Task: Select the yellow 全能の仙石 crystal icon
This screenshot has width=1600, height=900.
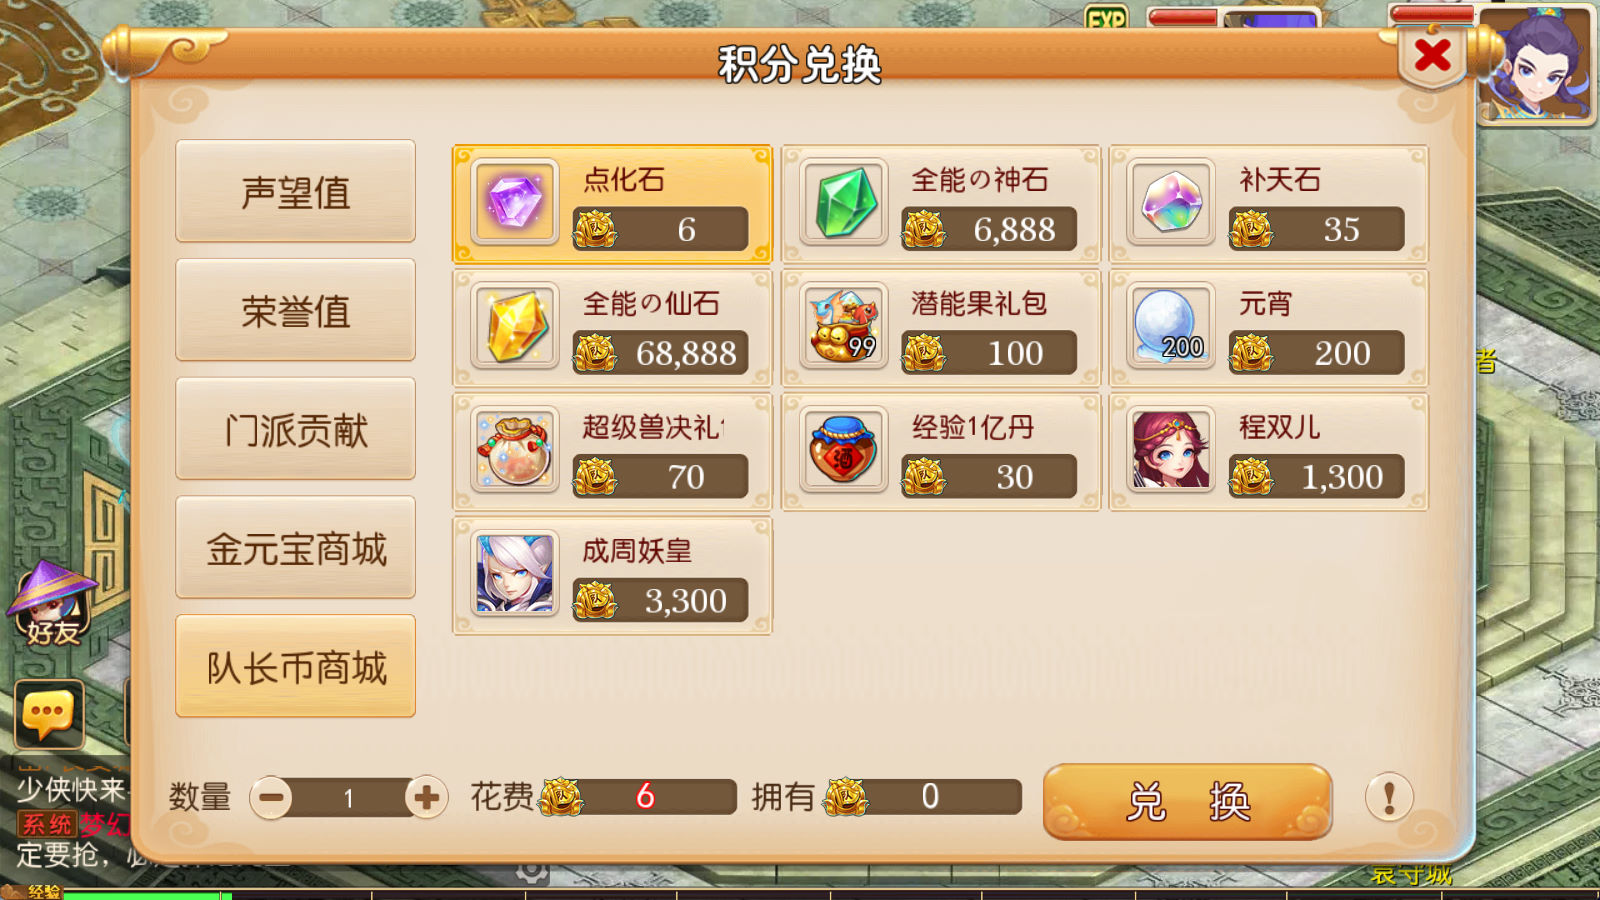Action: click(x=514, y=327)
